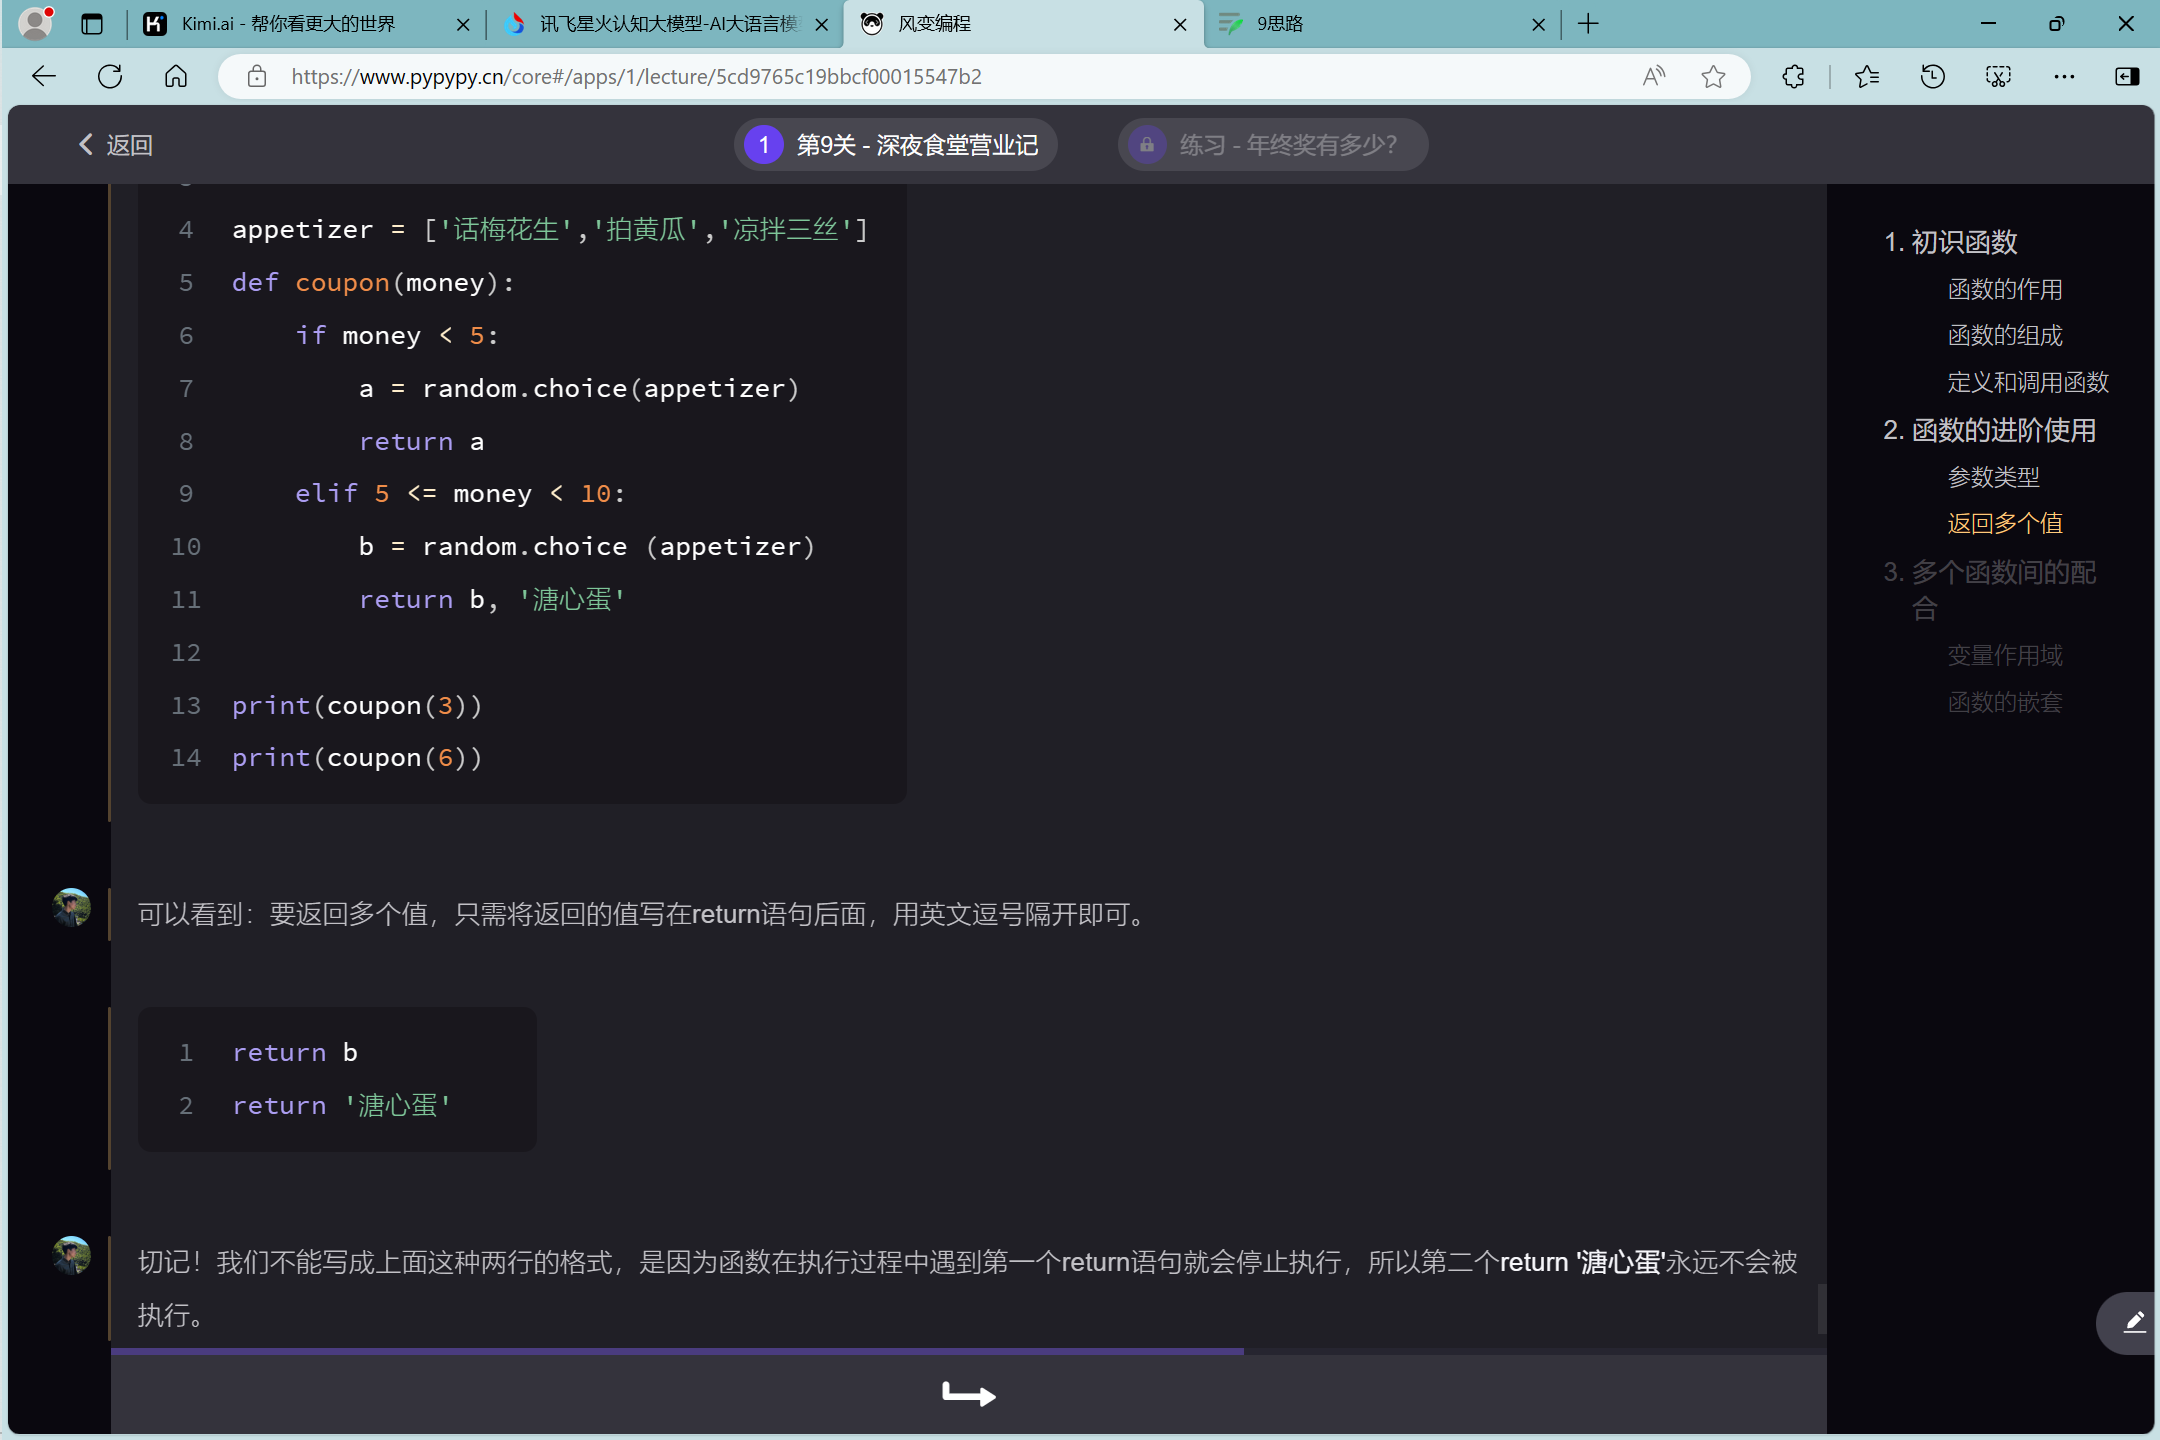The image size is (2160, 1440).
Task: Open Settings and more ellipsis menu
Action: (x=2064, y=76)
